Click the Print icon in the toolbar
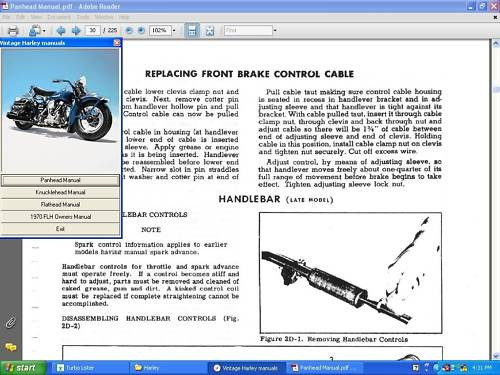The image size is (500, 375). (13, 31)
